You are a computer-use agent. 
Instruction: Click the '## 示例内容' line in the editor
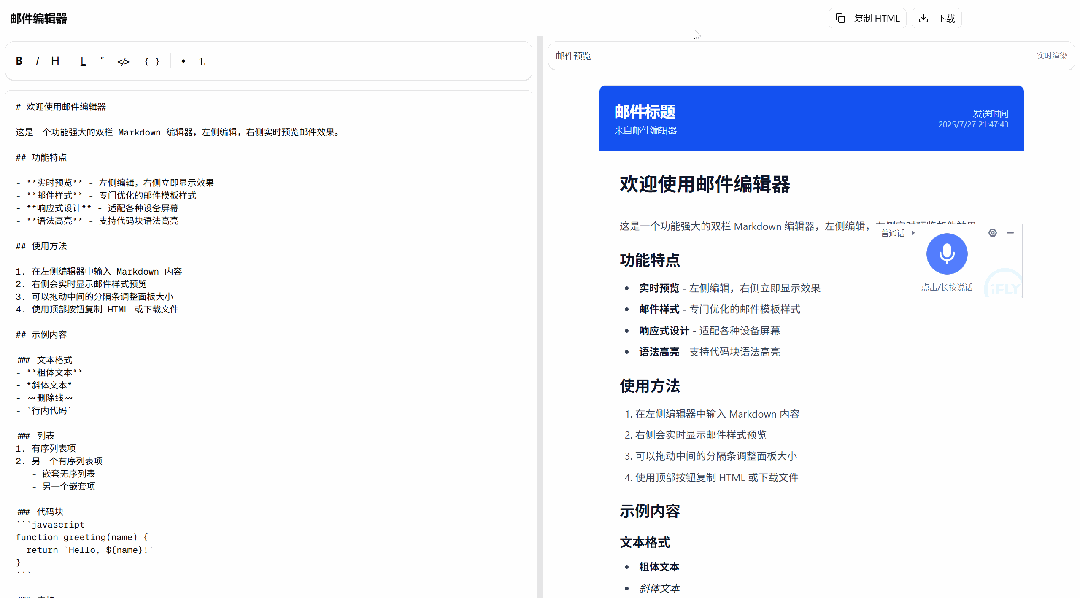click(x=41, y=335)
